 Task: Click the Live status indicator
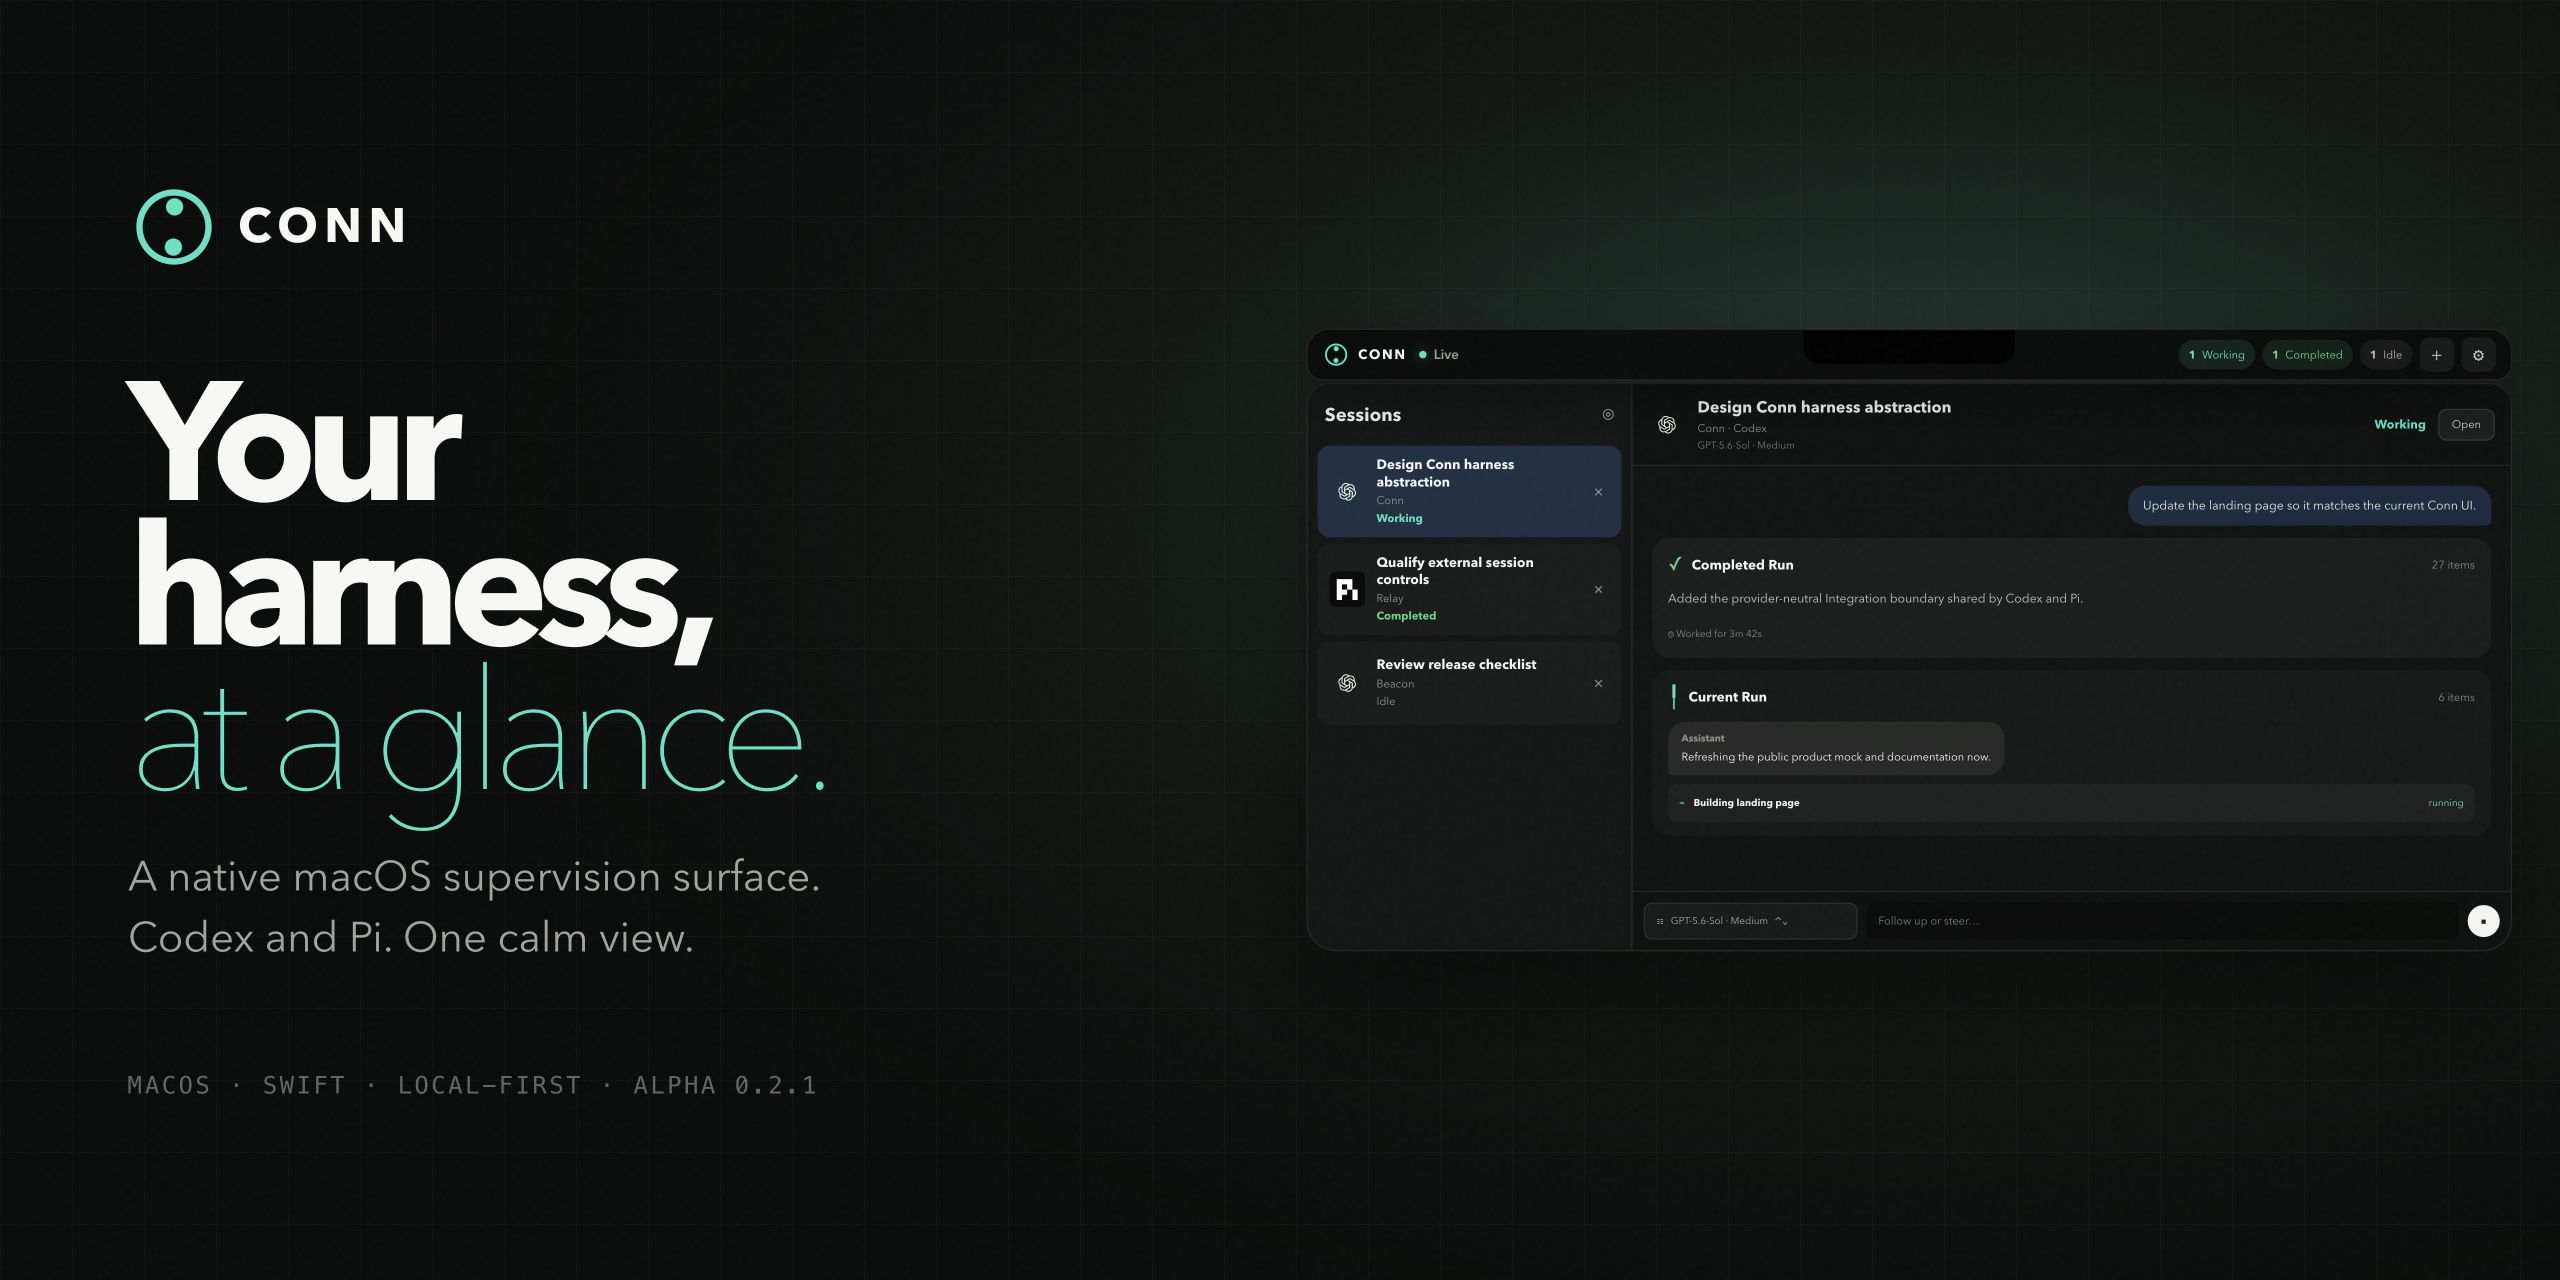pos(1438,355)
